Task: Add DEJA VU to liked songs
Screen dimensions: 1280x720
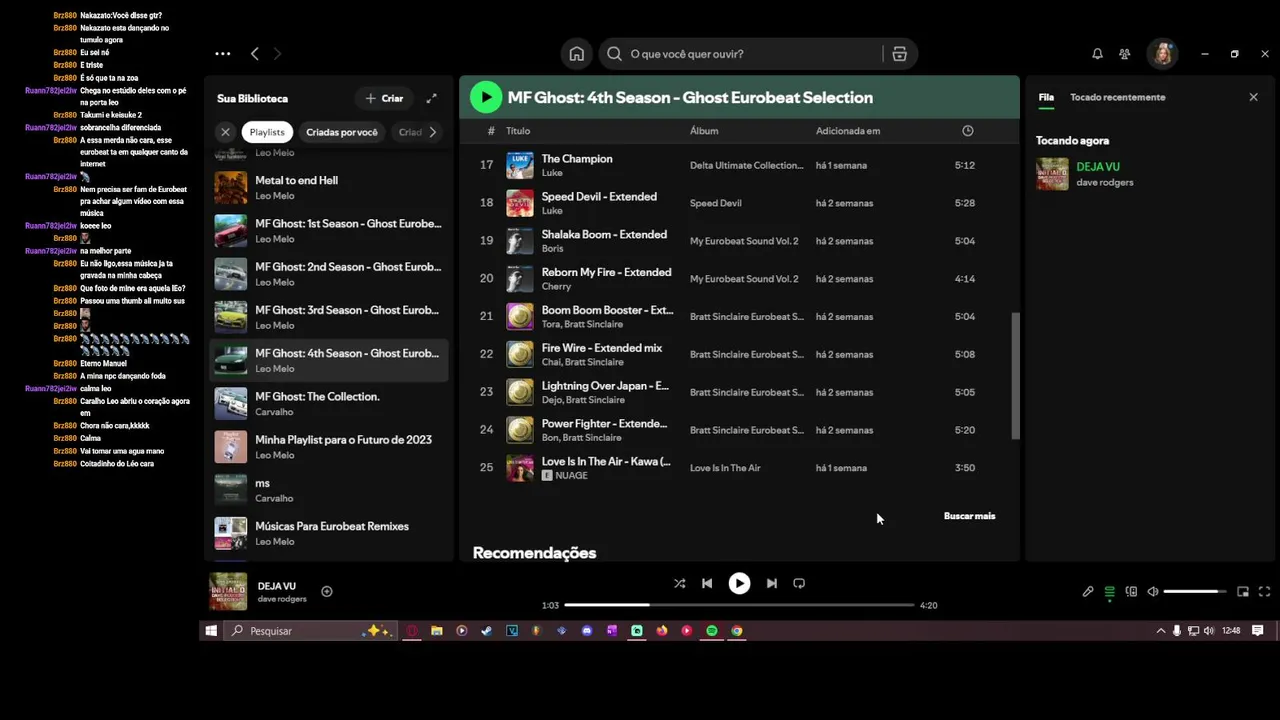Action: pyautogui.click(x=327, y=592)
